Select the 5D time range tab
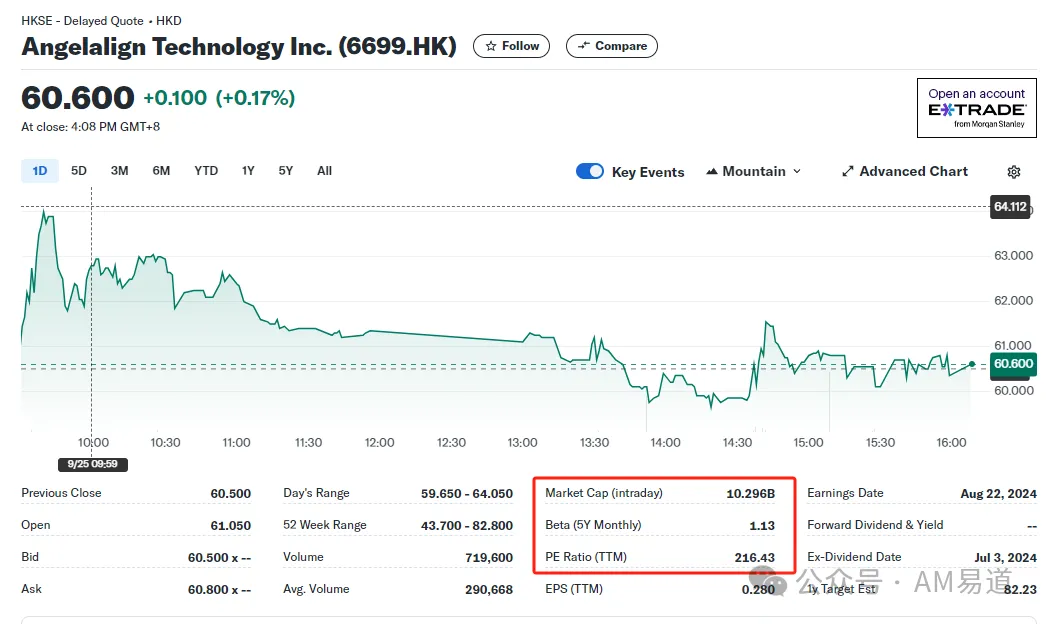Image resolution: width=1046 pixels, height=624 pixels. (x=79, y=171)
